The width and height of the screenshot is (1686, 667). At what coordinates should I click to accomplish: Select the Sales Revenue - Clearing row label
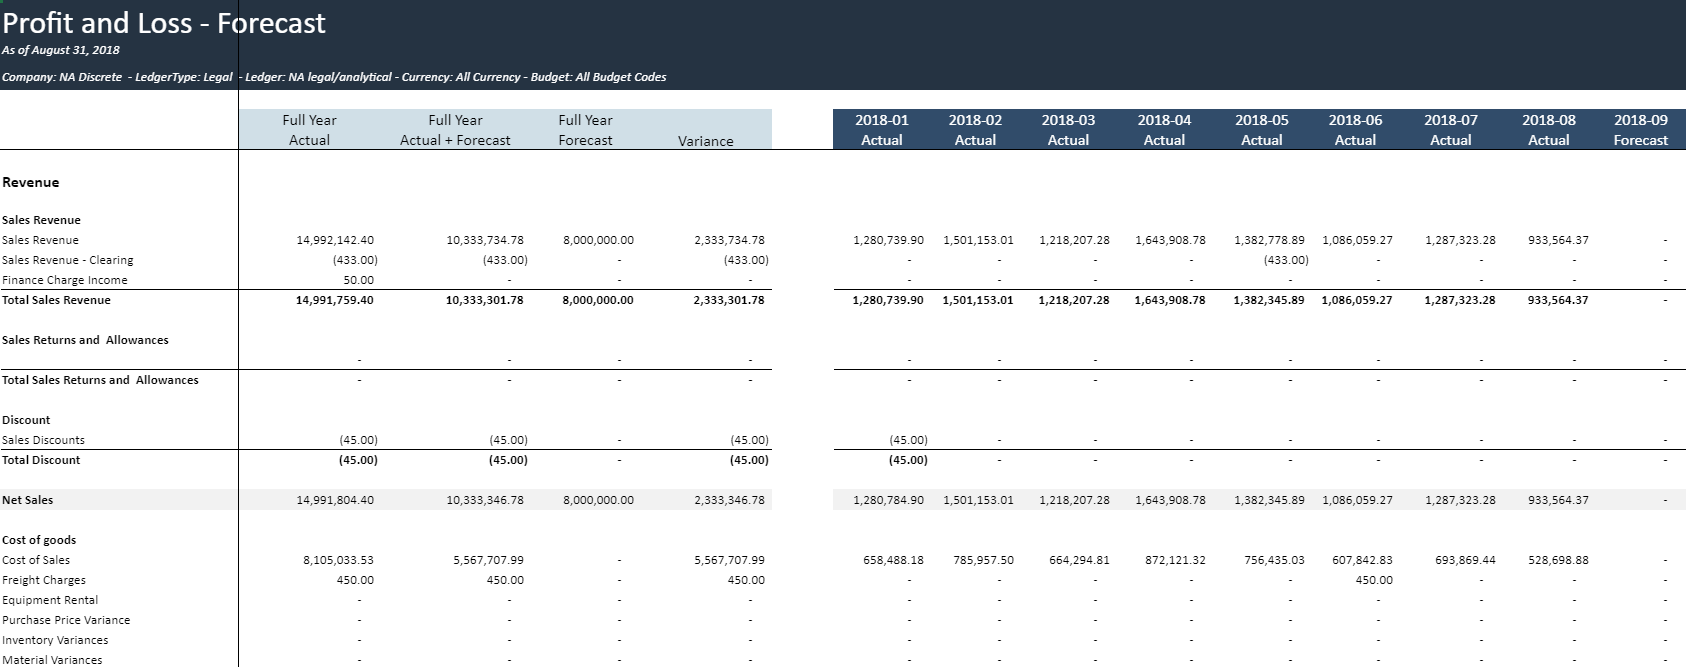(x=68, y=260)
